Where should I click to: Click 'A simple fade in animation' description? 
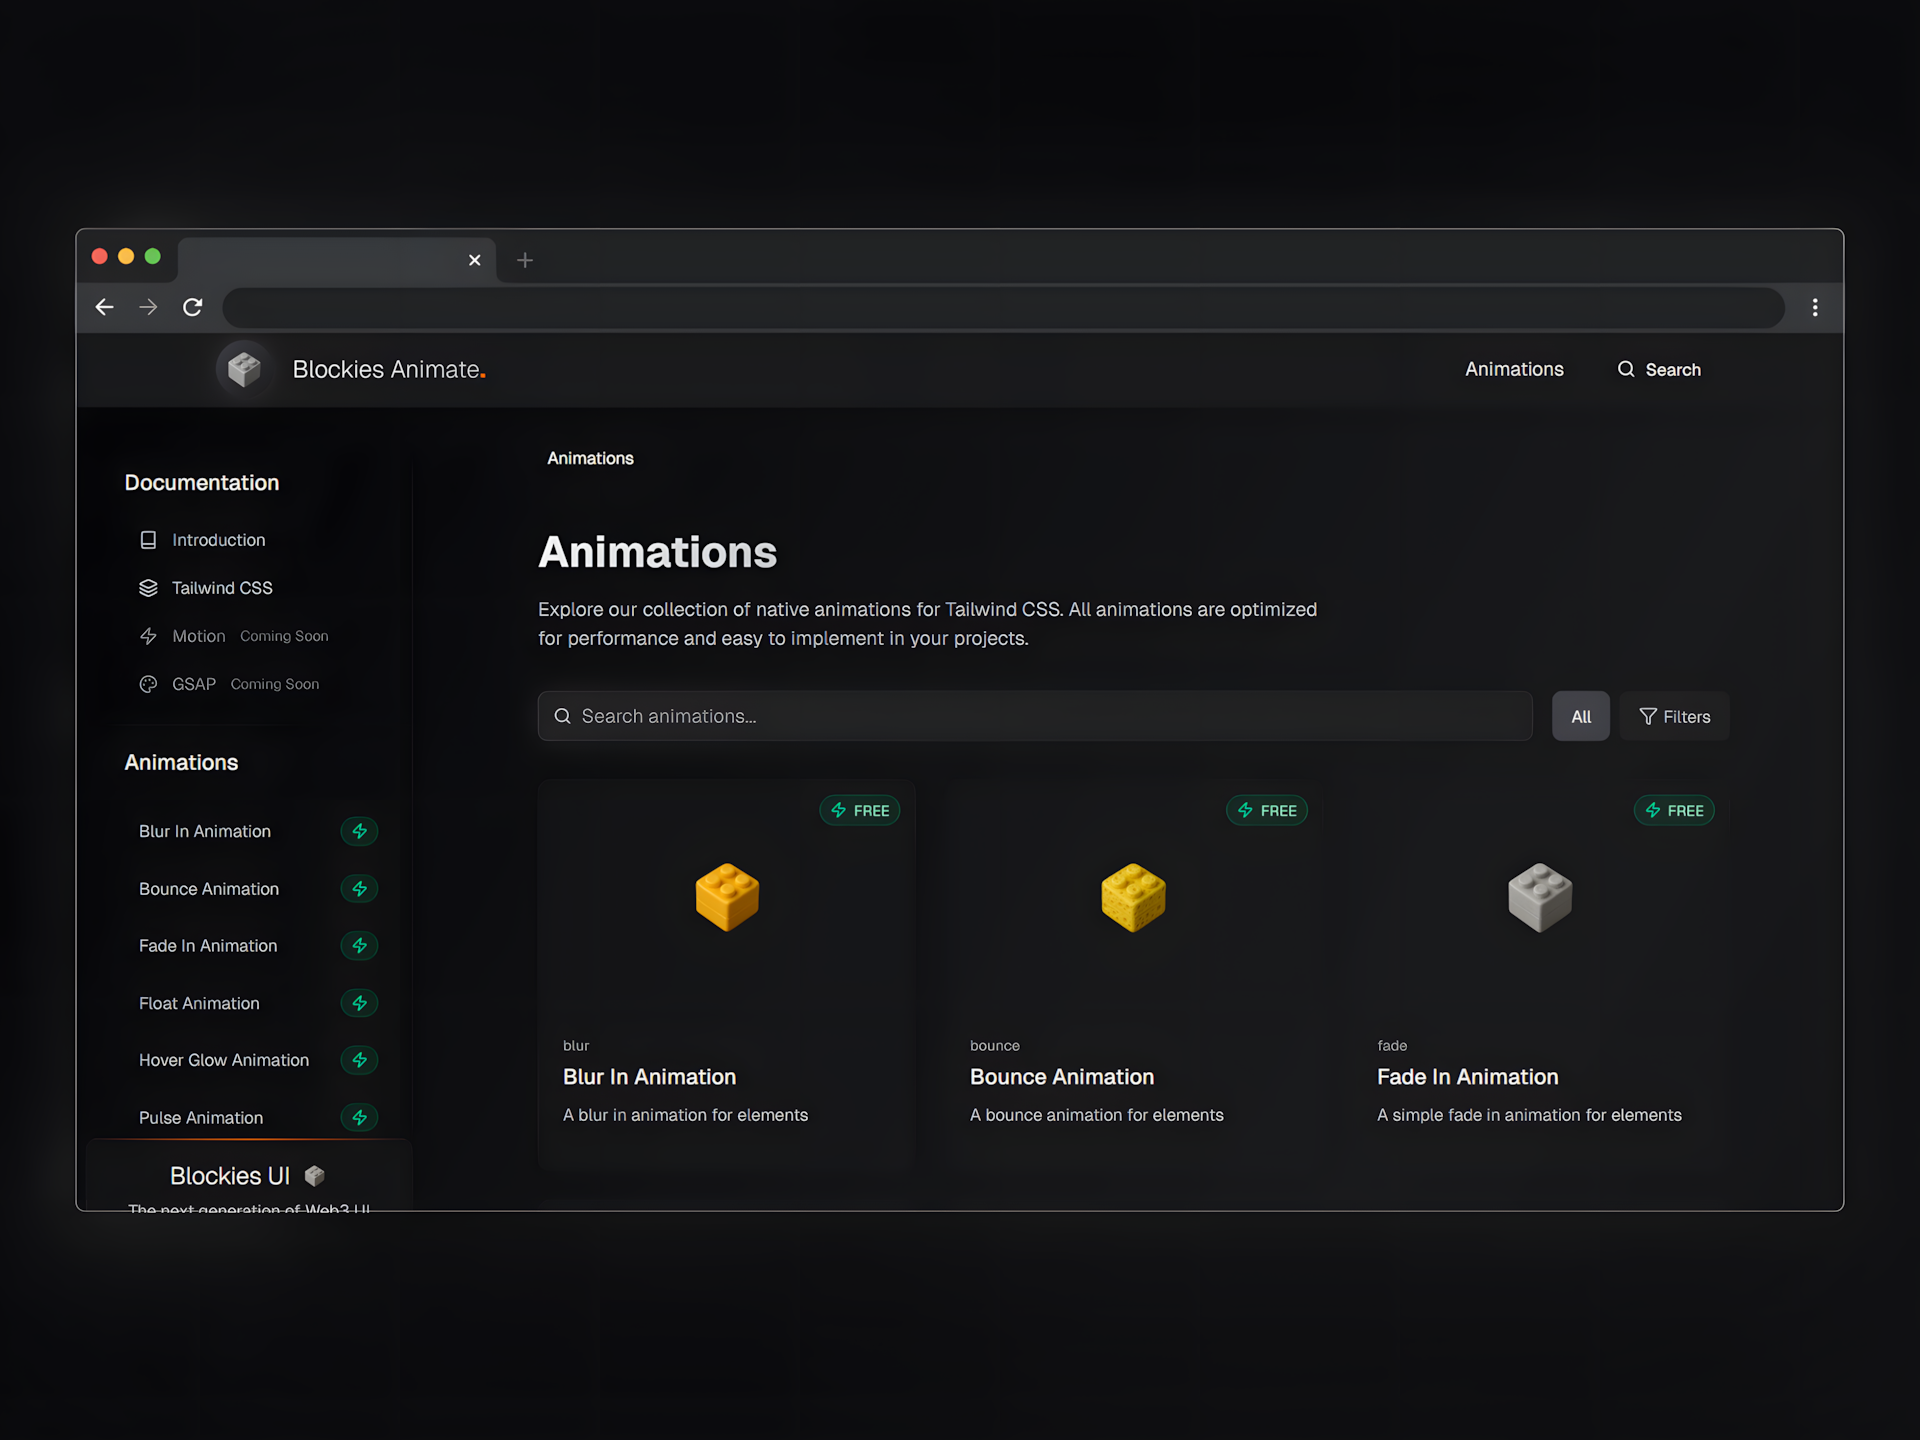[x=1529, y=1115]
